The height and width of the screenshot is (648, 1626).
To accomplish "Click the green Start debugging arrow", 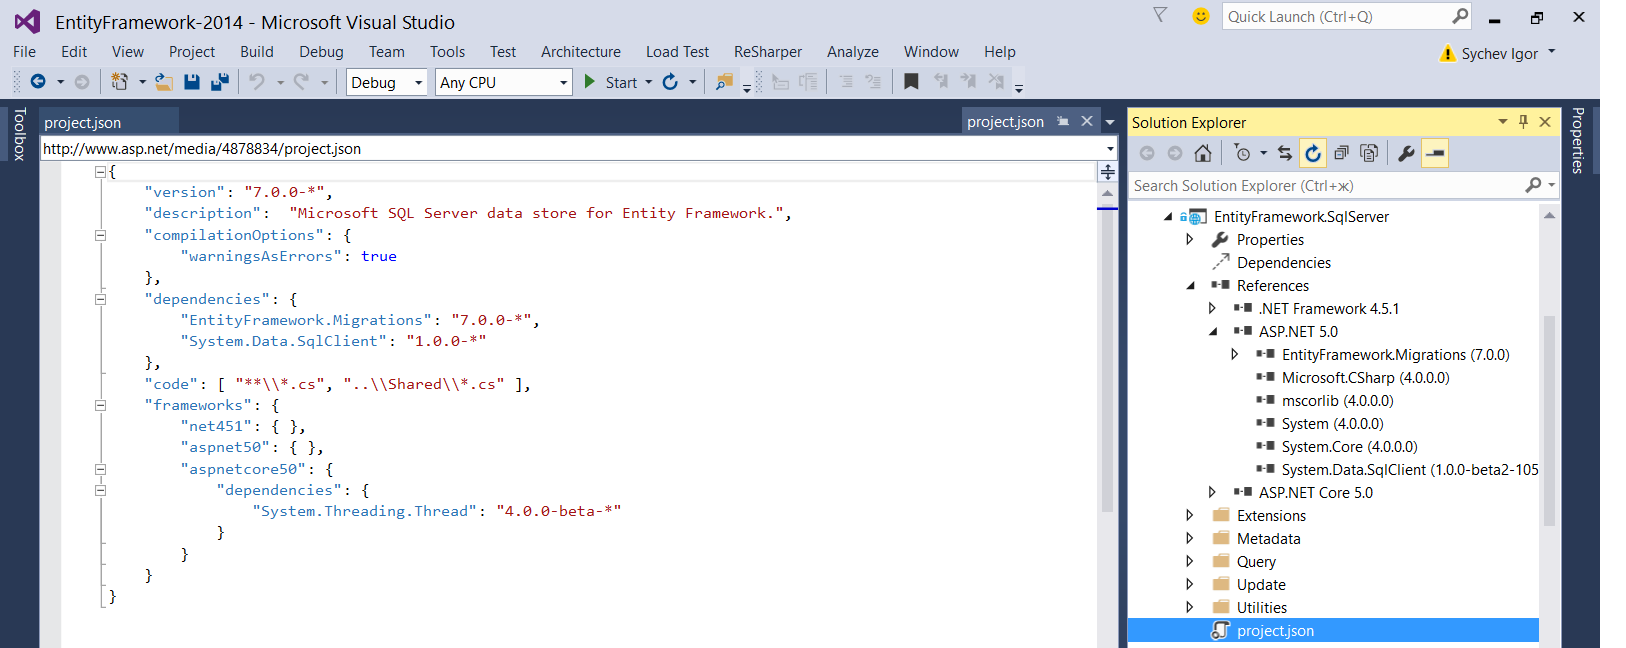I will click(590, 82).
